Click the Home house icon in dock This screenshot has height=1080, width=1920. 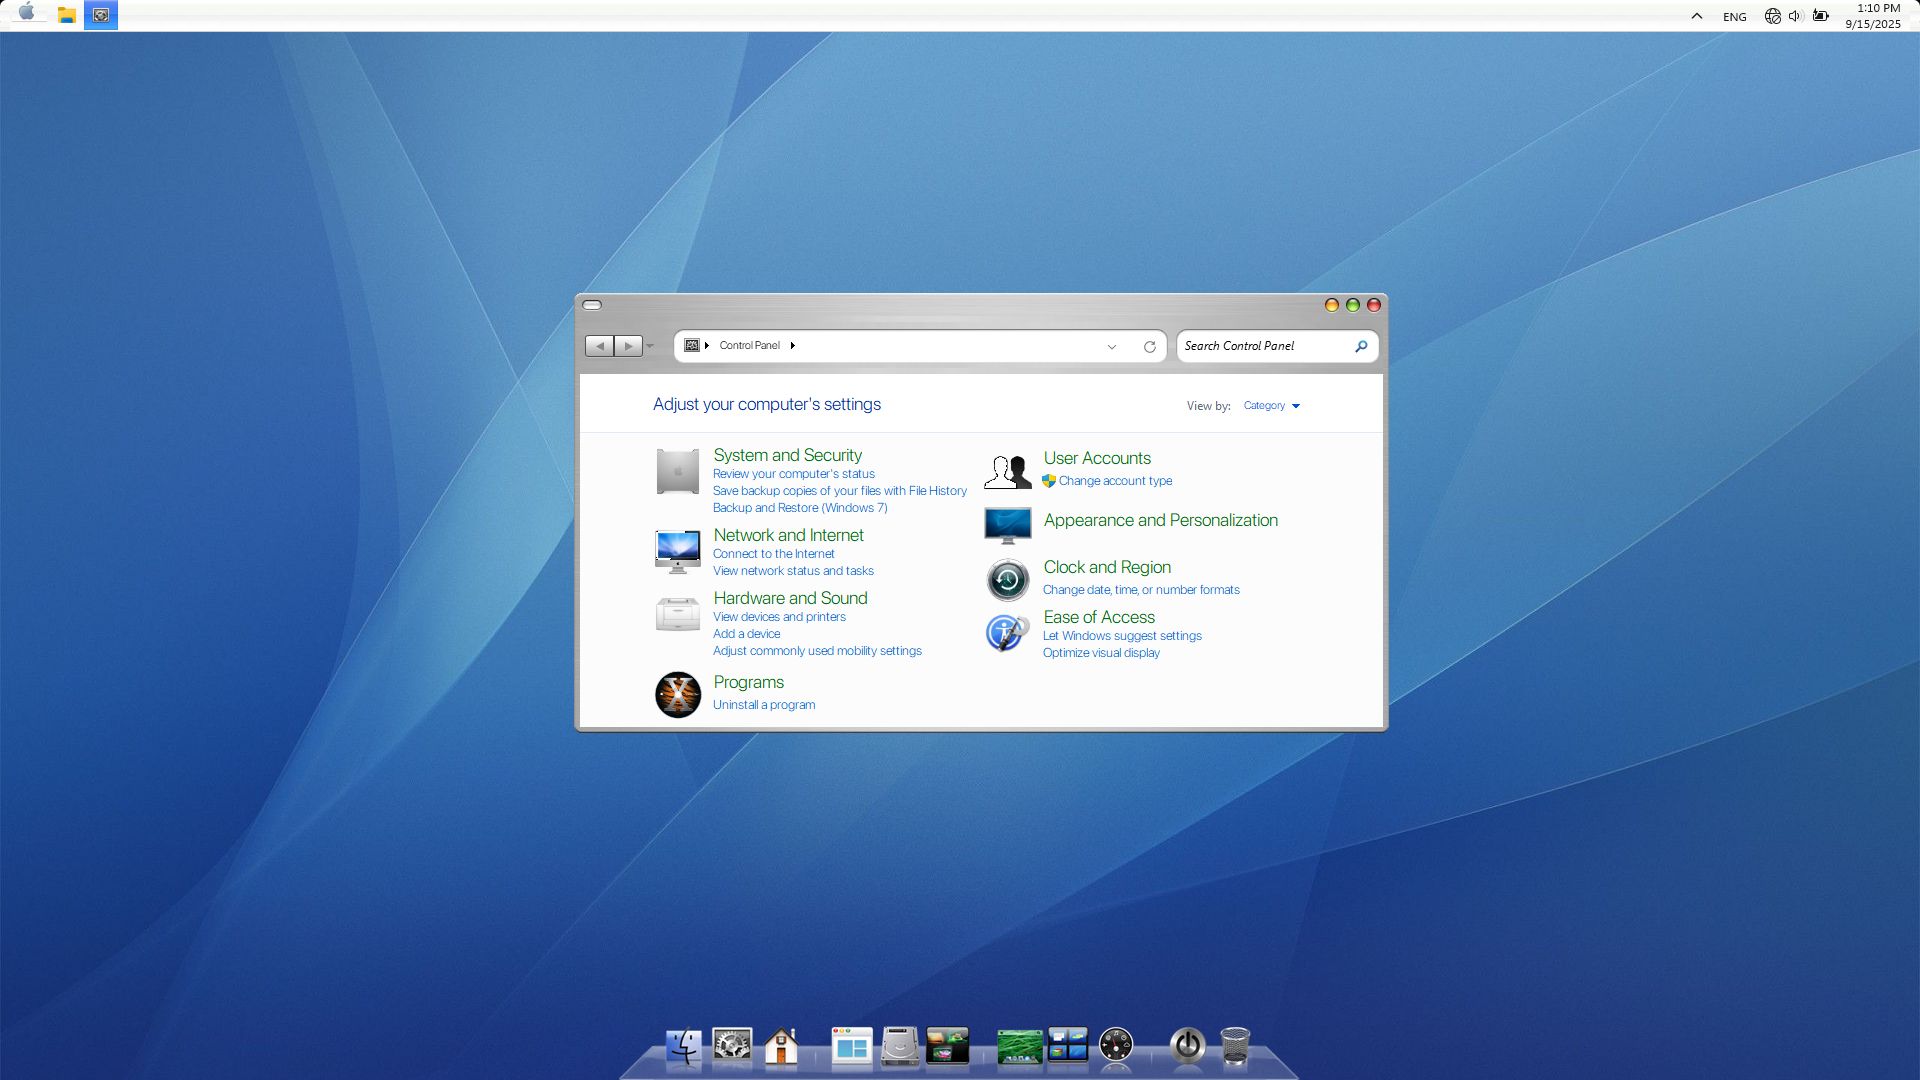point(781,1047)
